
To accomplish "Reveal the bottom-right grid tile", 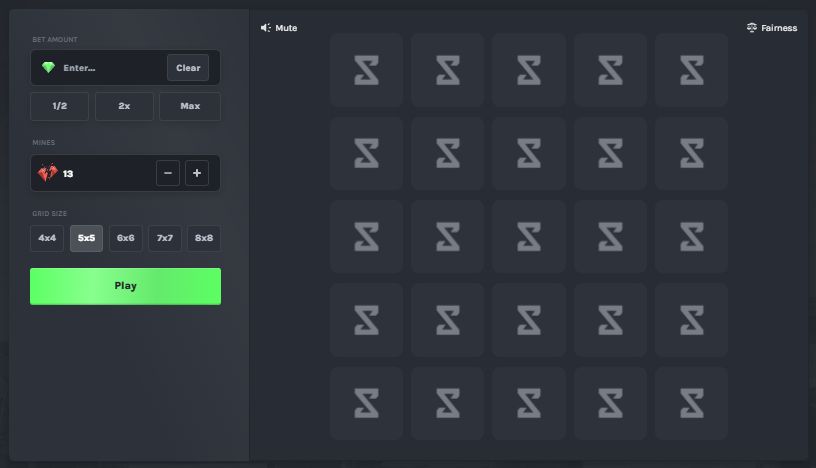I will [x=691, y=403].
